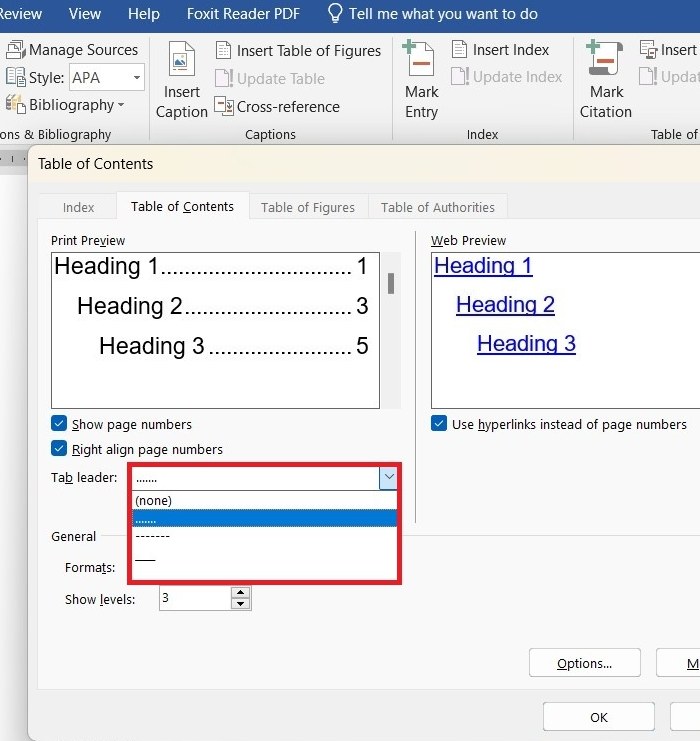Screen dimensions: 700x741
Task: Click Heading 1 line in Print Preview
Action: pyautogui.click(x=211, y=266)
